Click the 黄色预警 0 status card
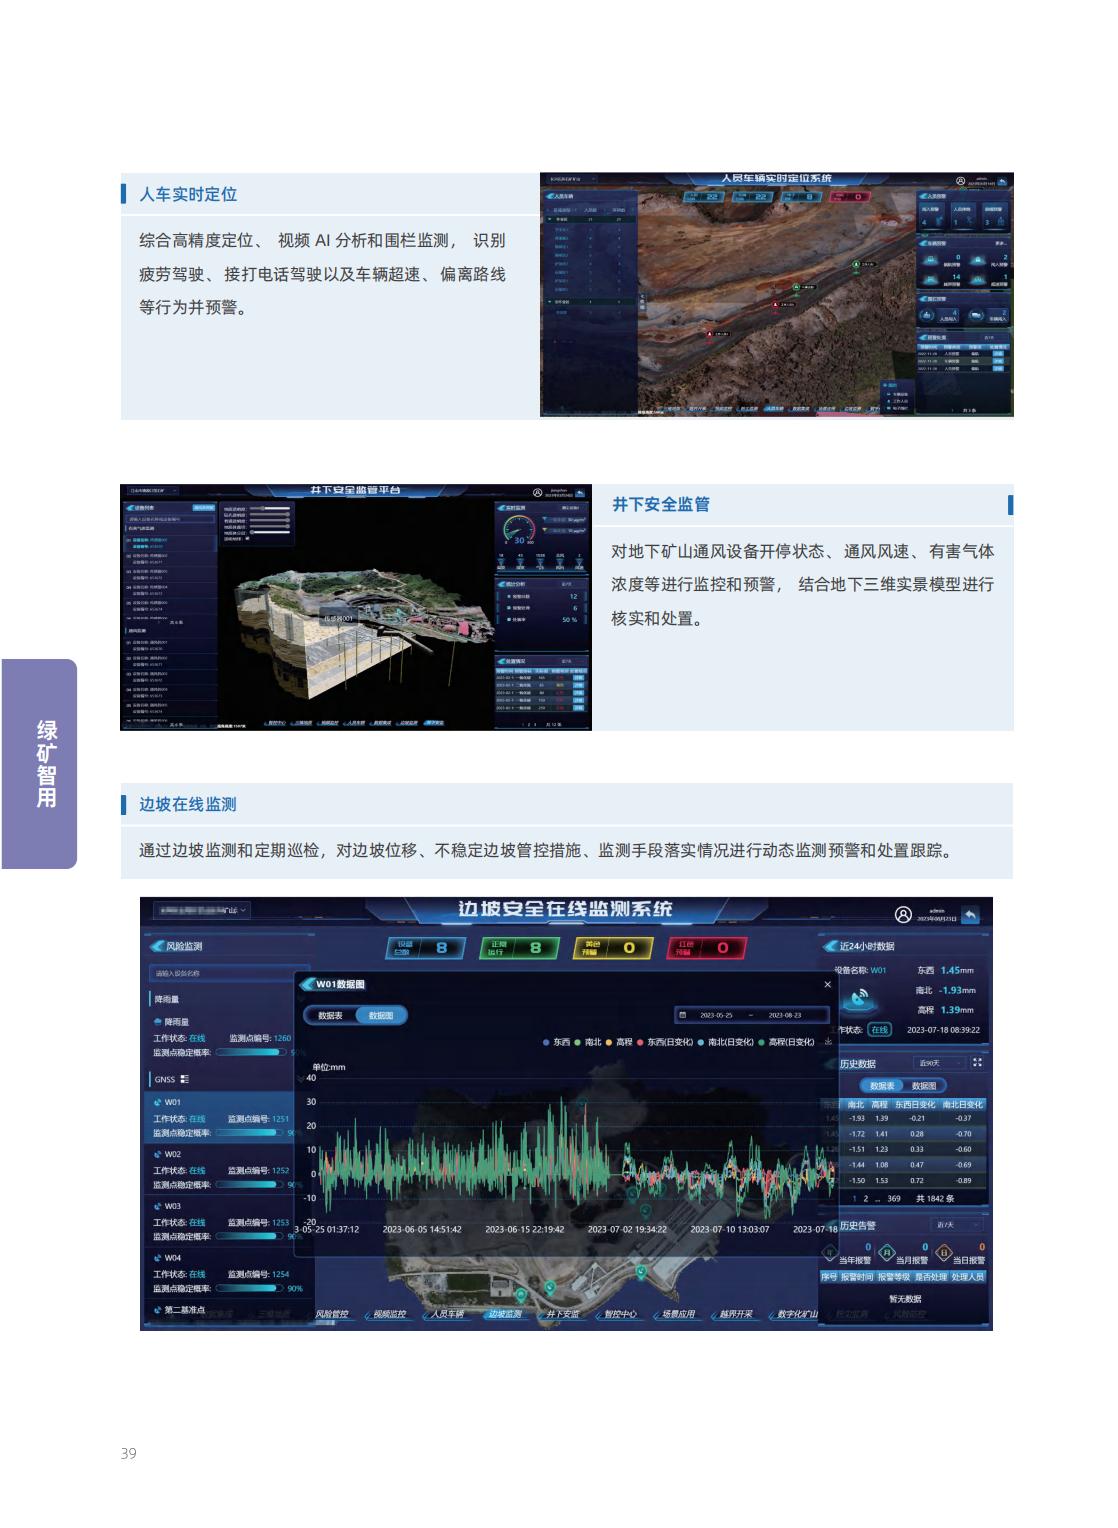The height and width of the screenshot is (1528, 1118). click(613, 947)
